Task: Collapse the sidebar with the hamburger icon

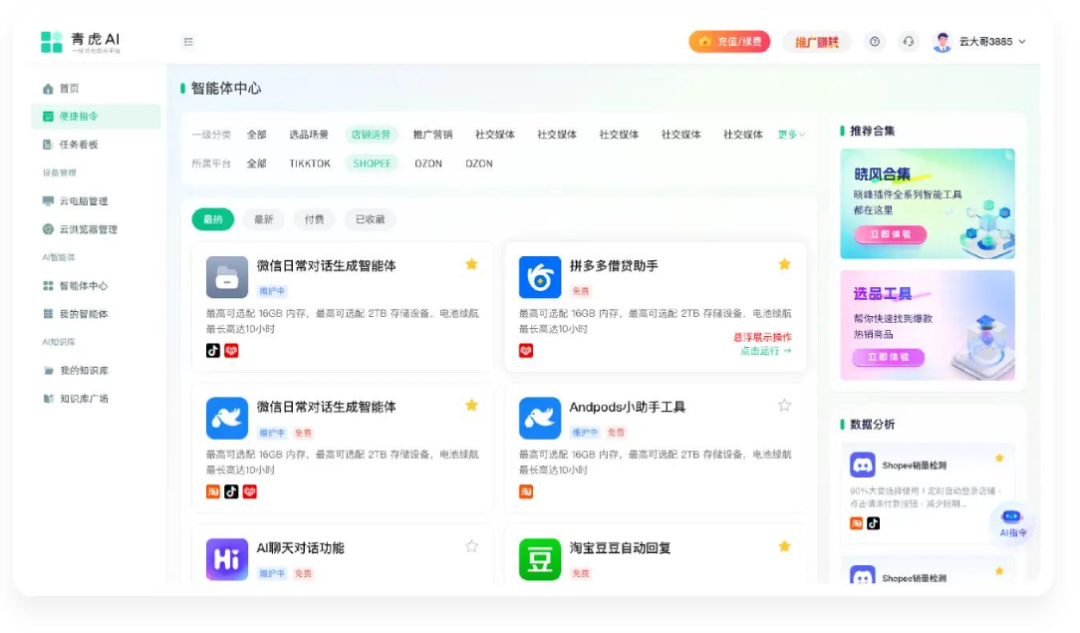Action: click(188, 42)
